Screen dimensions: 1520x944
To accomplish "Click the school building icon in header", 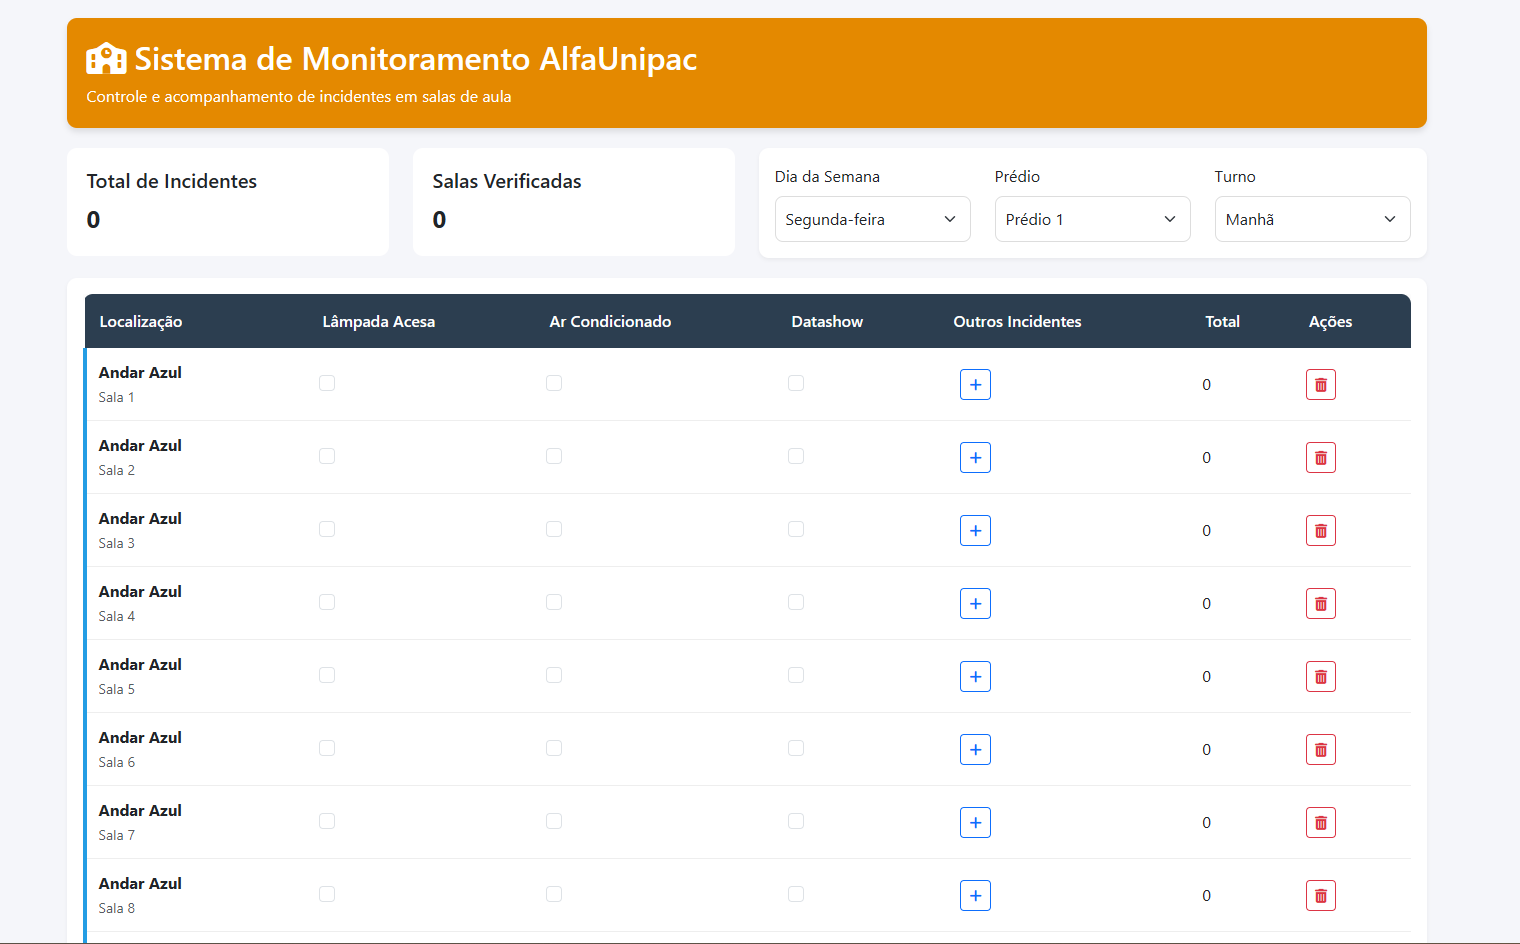I will pyautogui.click(x=106, y=59).
